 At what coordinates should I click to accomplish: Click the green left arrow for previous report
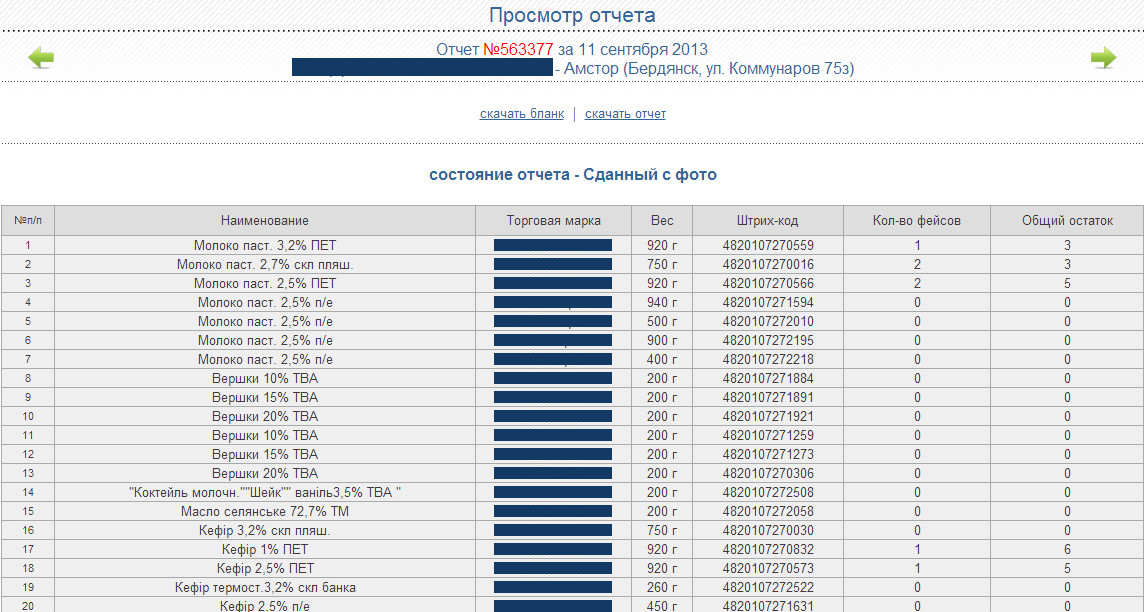pyautogui.click(x=41, y=58)
